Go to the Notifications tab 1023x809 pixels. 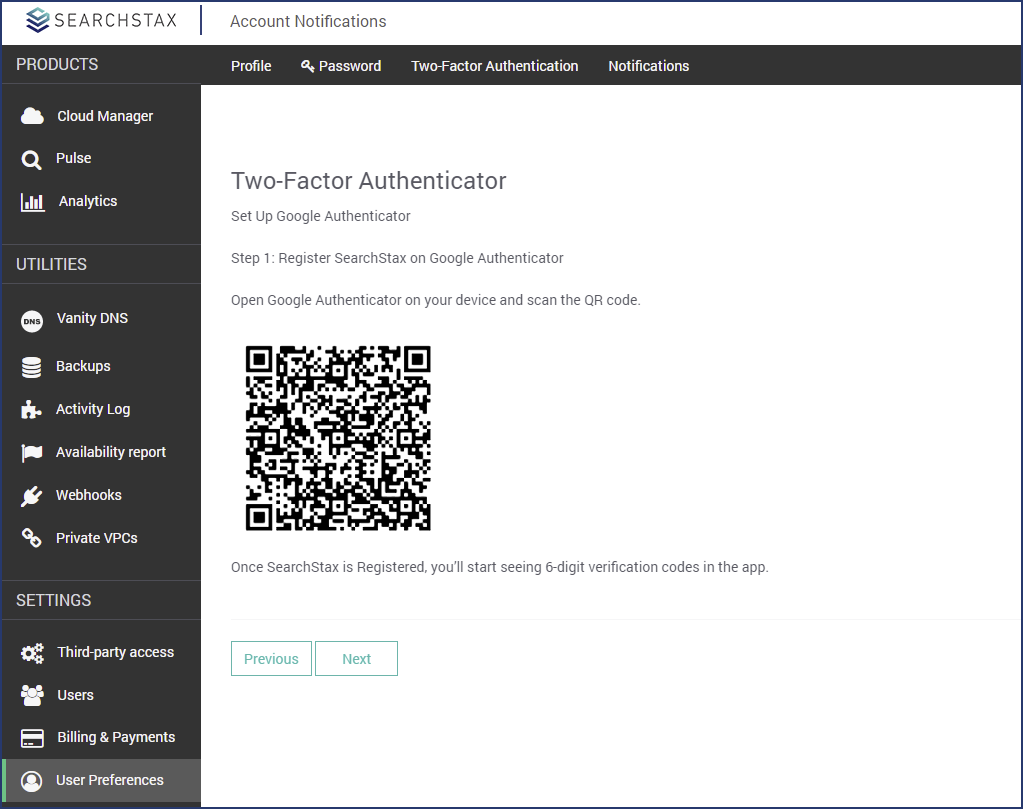(649, 66)
